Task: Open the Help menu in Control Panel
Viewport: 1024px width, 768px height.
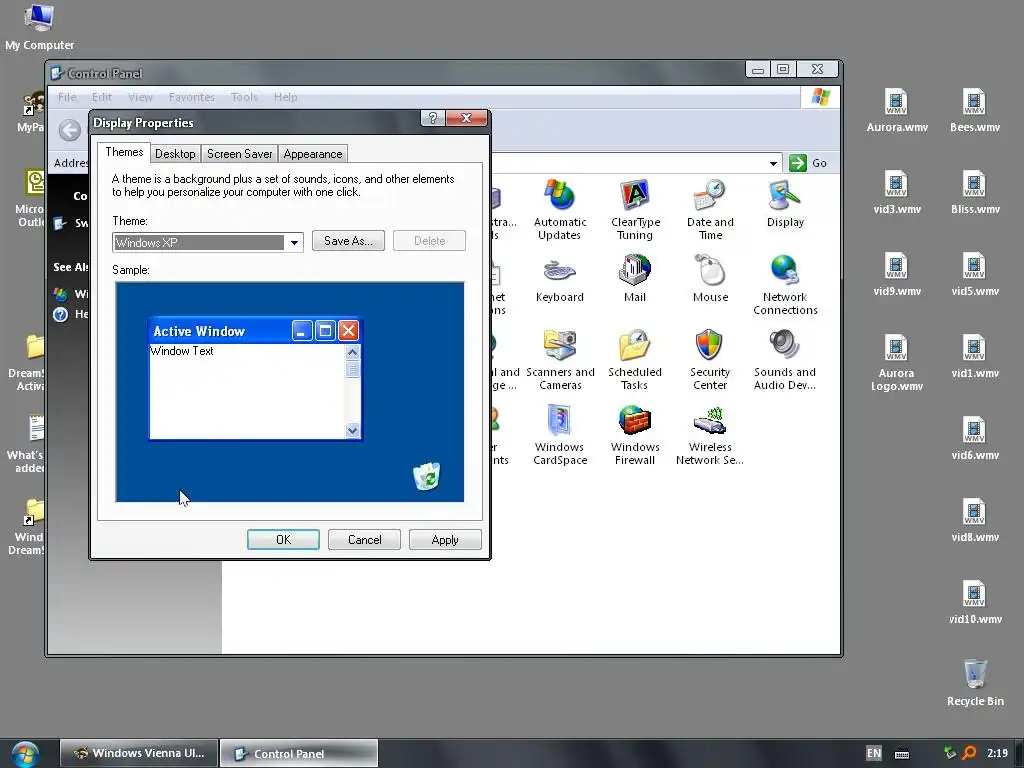Action: point(285,97)
